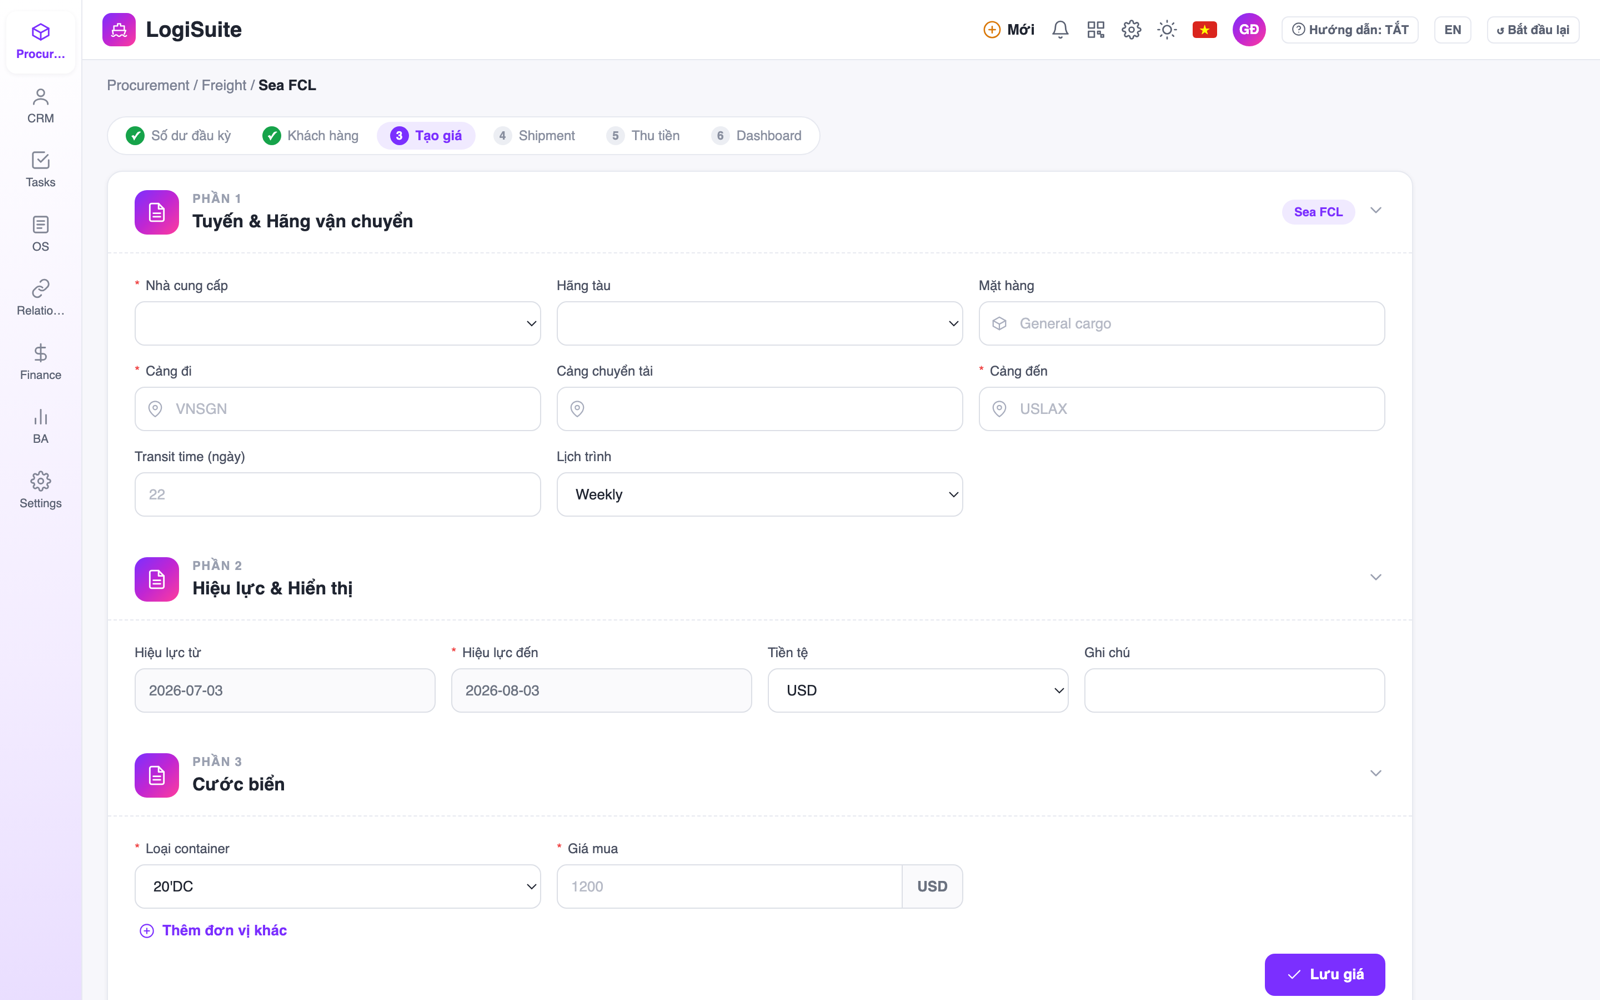Go to Số dư đầu kỳ step
Viewport: 1600px width, 1000px height.
click(179, 136)
